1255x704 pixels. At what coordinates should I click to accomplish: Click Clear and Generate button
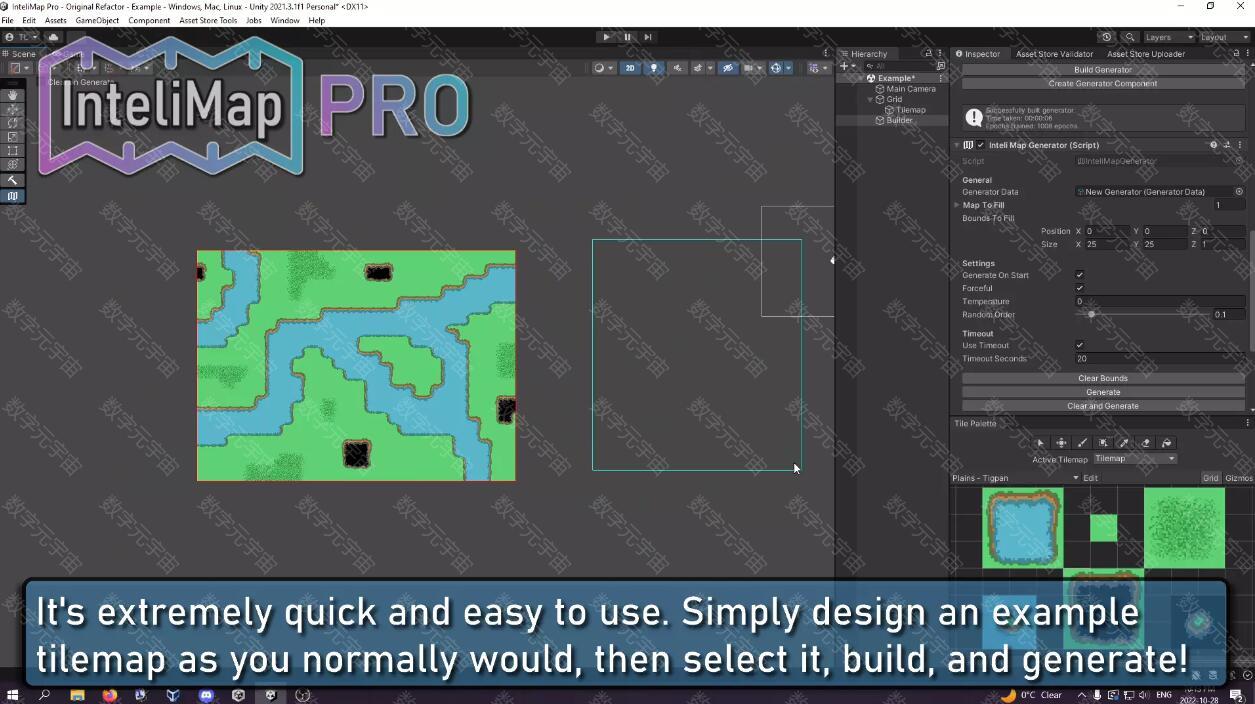pyautogui.click(x=1103, y=406)
